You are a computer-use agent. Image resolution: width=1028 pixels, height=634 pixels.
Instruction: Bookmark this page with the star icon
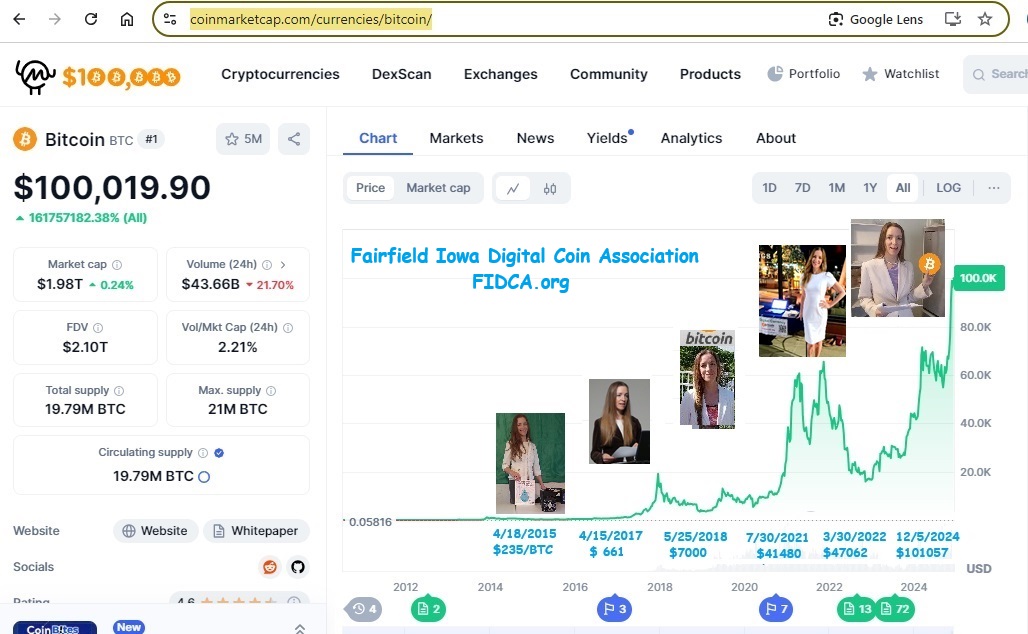985,19
